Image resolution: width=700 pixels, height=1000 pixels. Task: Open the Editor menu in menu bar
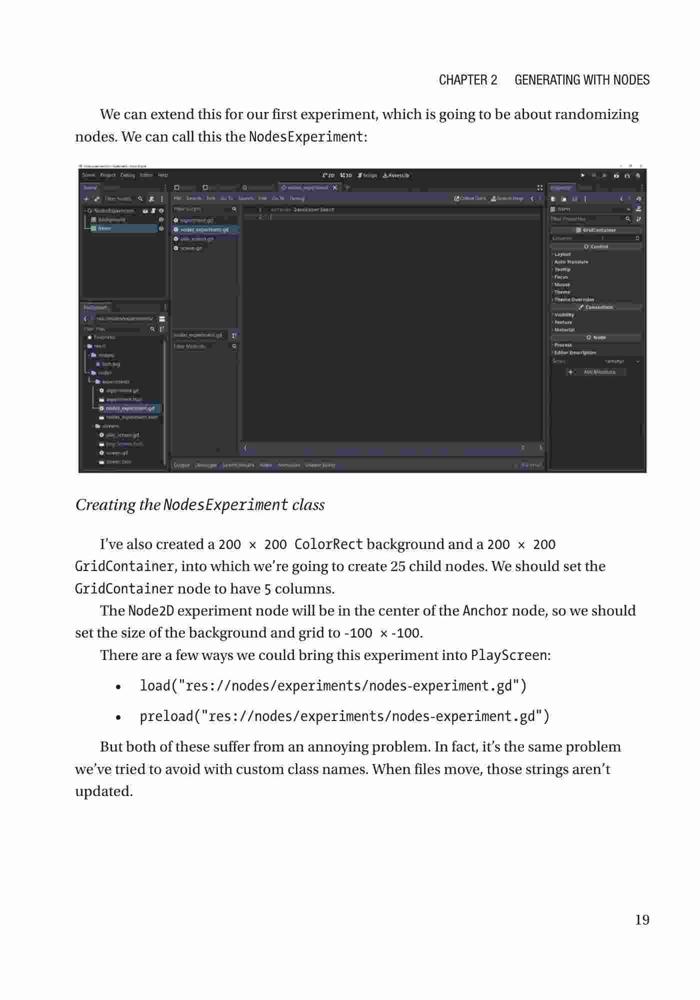coord(147,175)
